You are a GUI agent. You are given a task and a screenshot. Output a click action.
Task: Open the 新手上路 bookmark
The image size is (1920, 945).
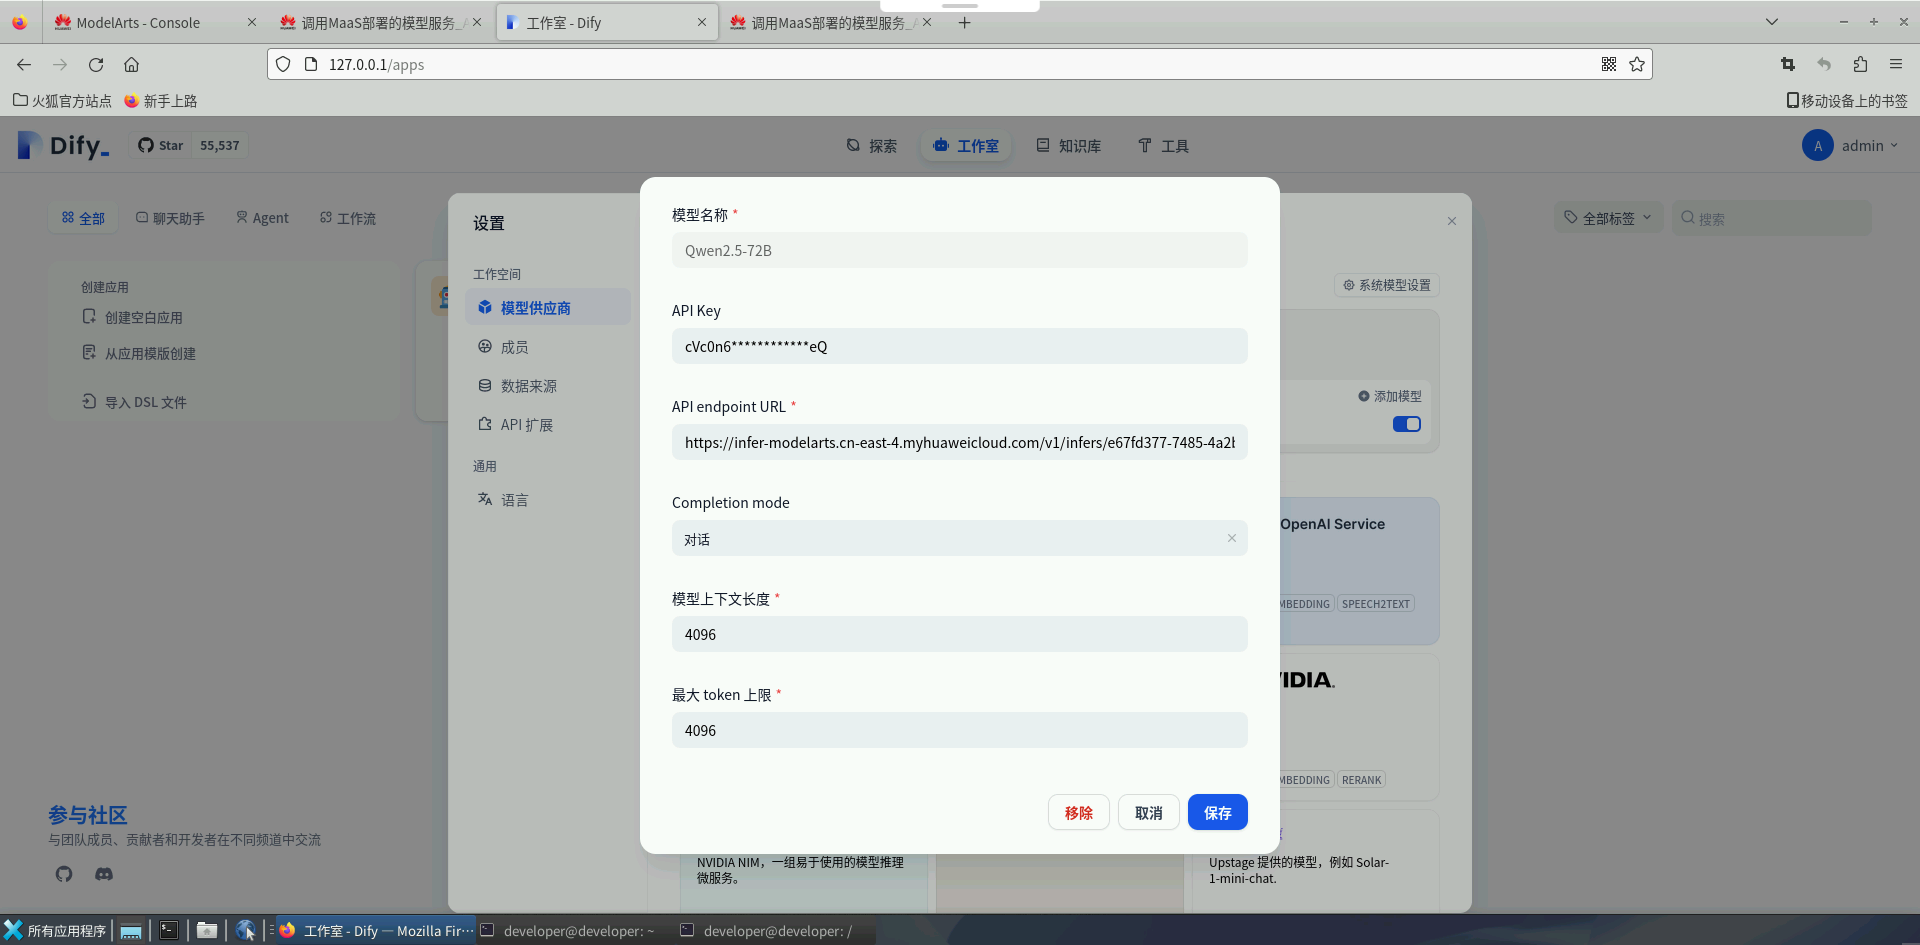point(161,101)
